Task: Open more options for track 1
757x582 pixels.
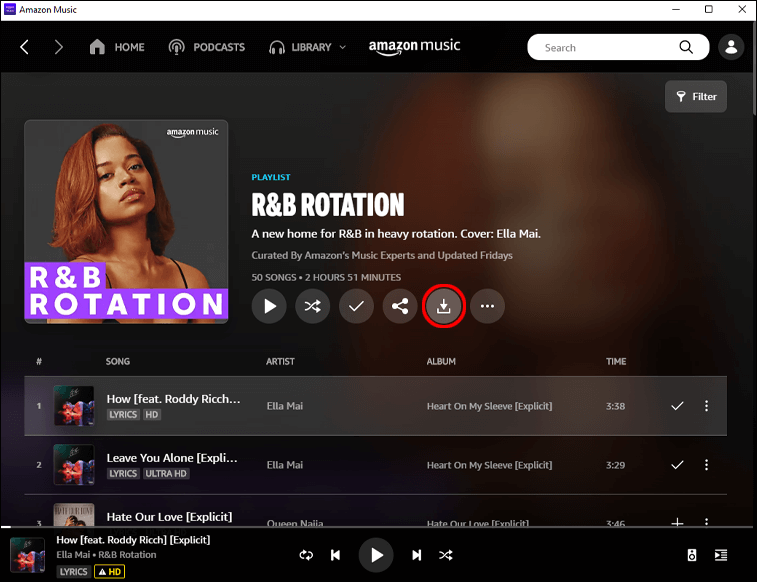Action: point(706,406)
